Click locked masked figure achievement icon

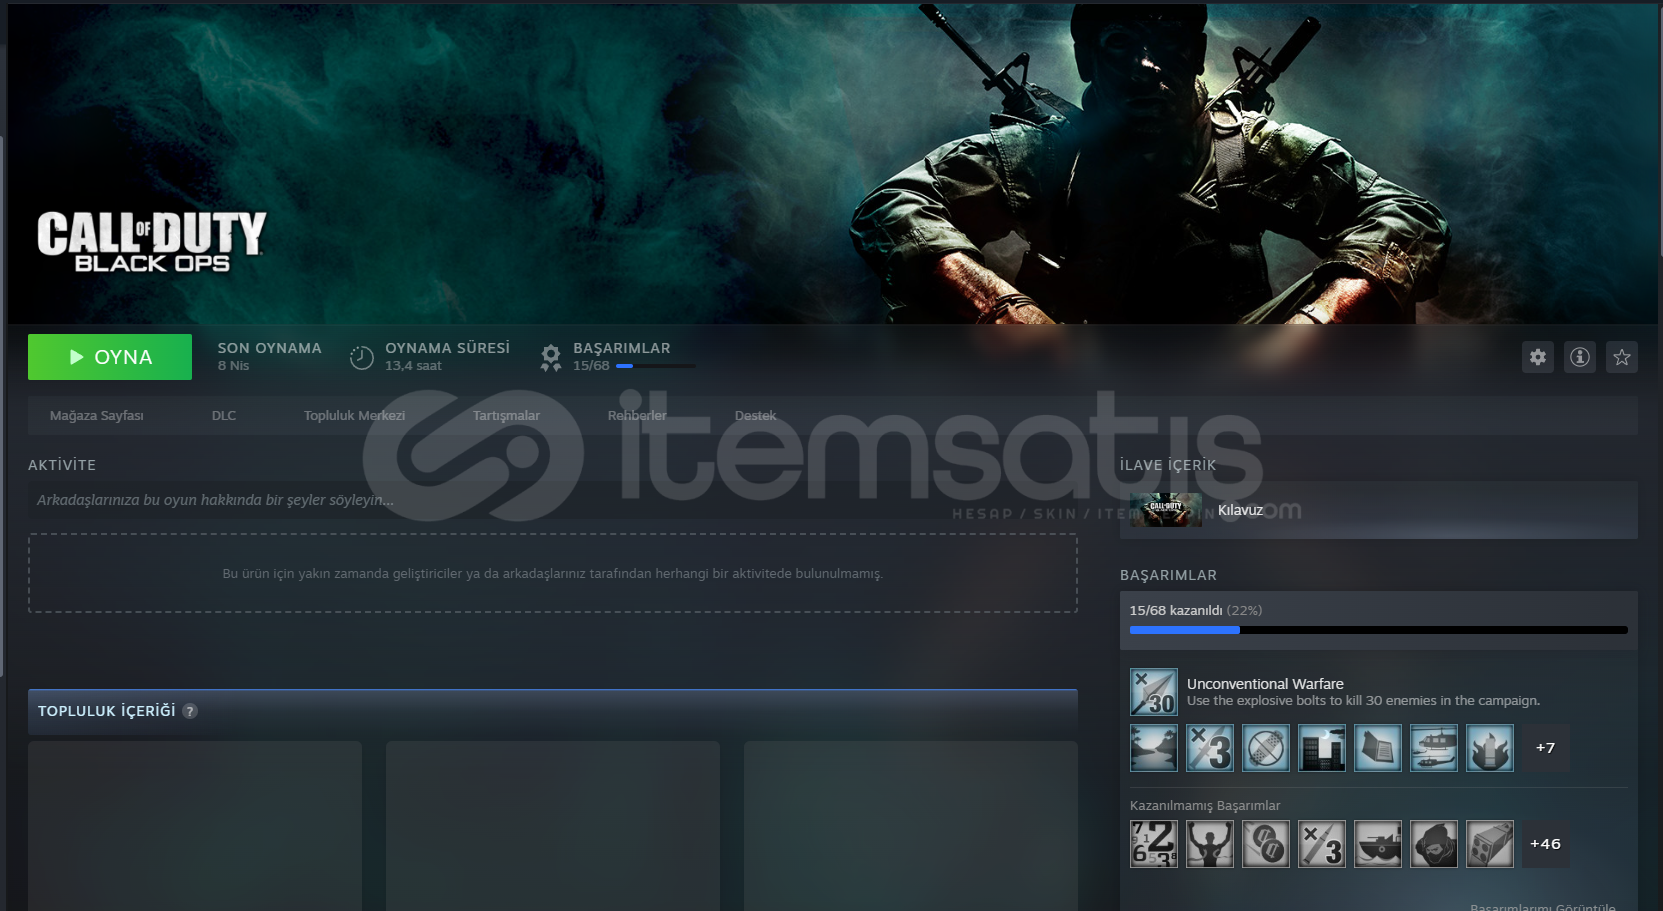[x=1434, y=844]
